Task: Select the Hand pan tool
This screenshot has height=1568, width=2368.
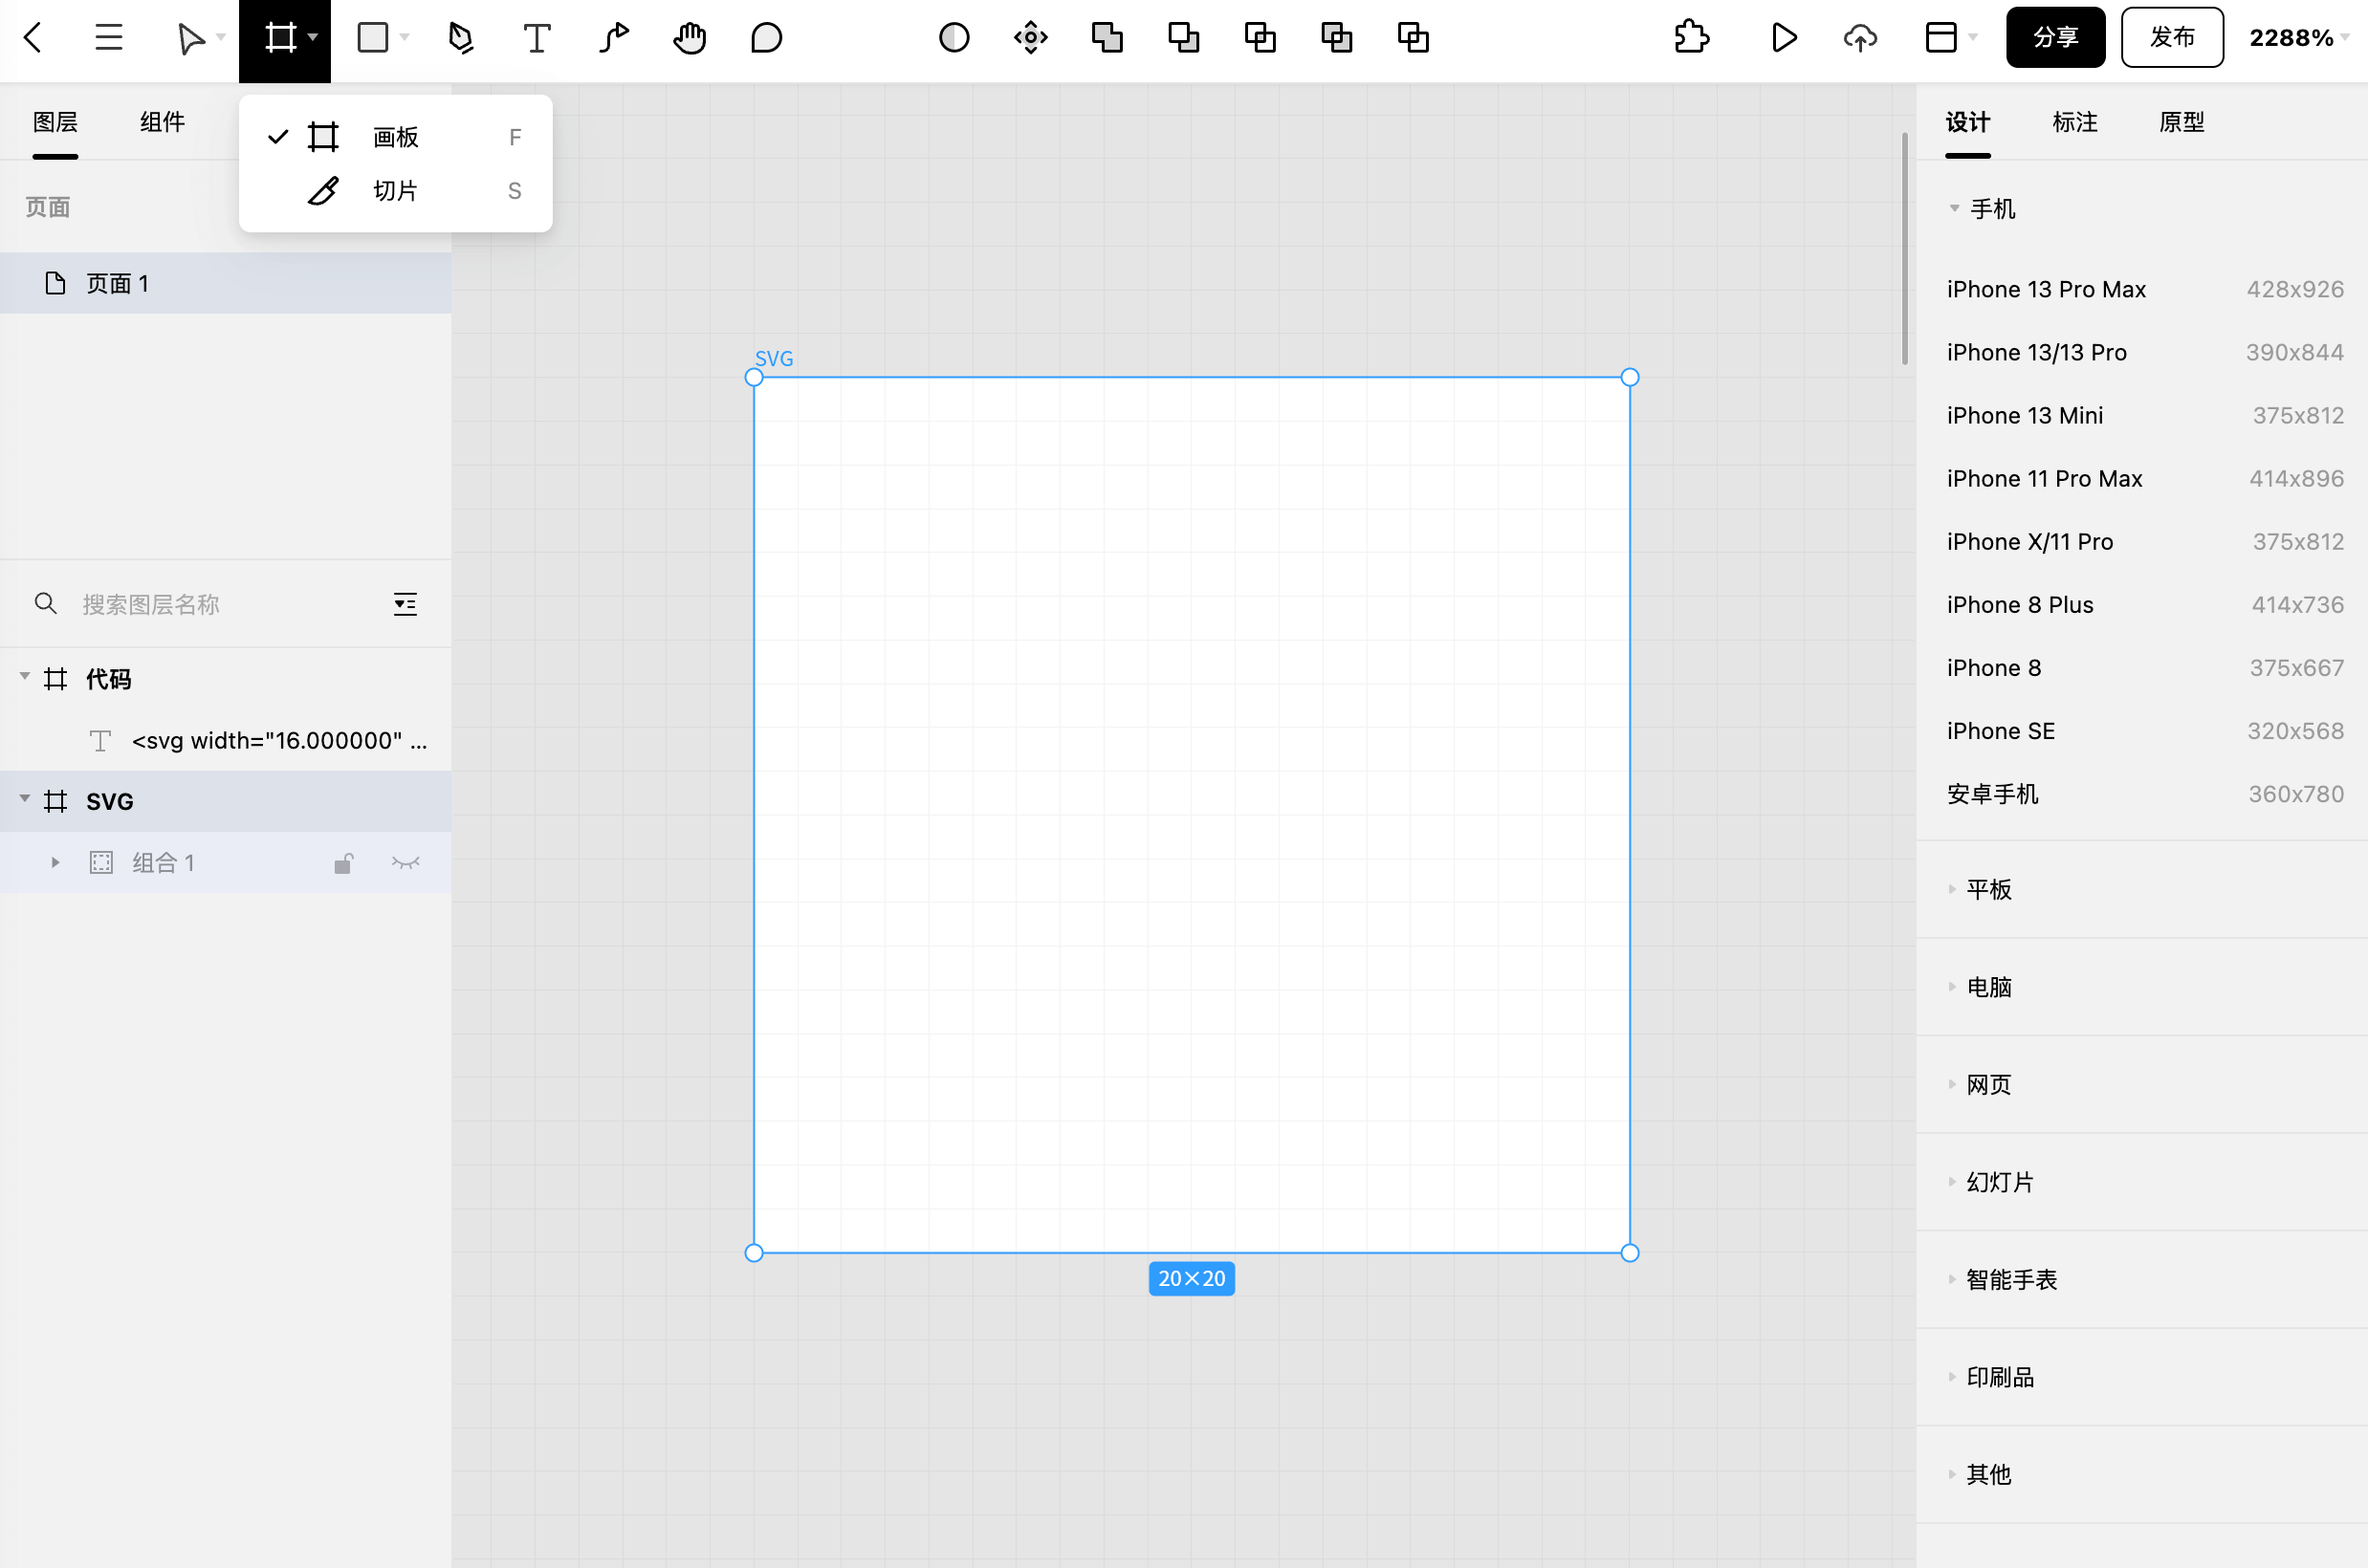Action: point(690,38)
